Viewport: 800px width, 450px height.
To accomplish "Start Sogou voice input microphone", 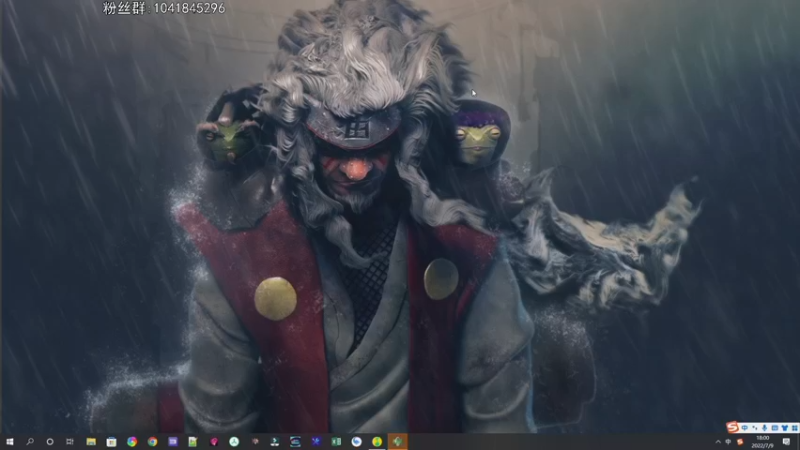I will click(x=764, y=428).
